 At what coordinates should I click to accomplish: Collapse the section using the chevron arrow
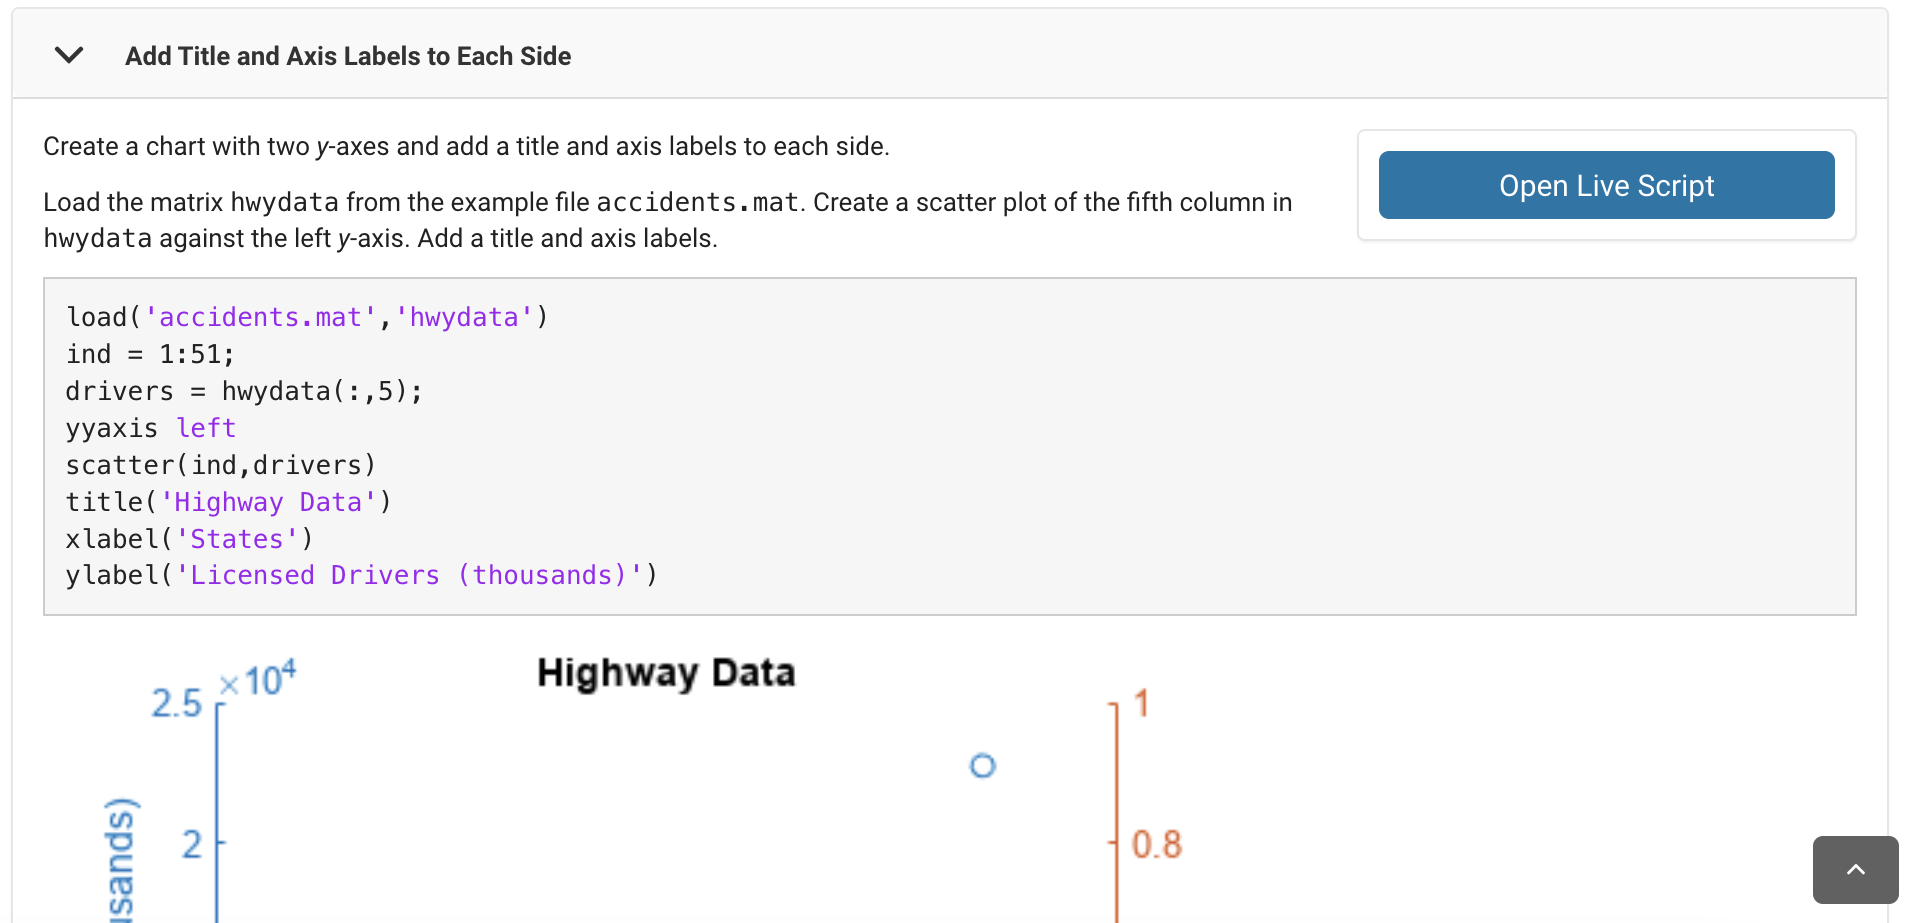coord(69,55)
